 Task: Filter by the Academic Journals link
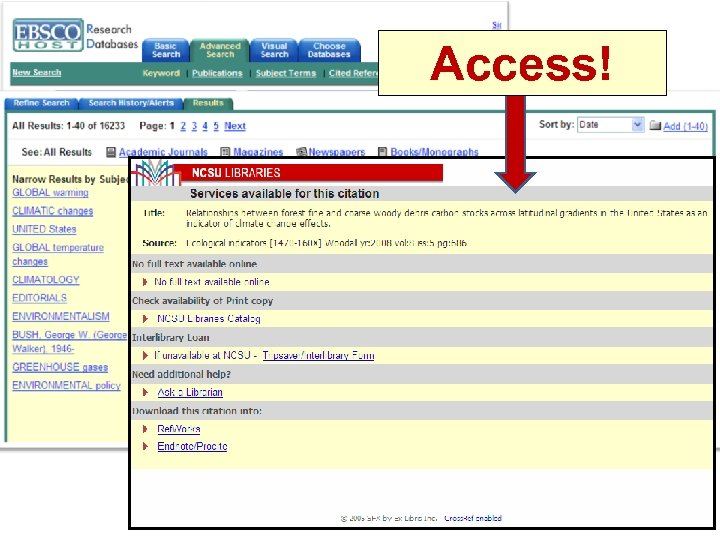click(163, 152)
